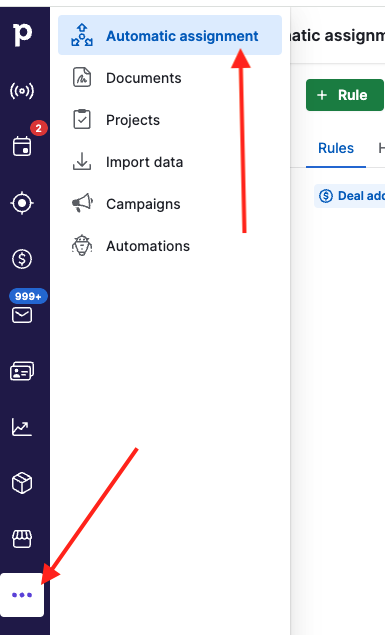
Task: Select Automatic assignment menu item
Action: [x=170, y=35]
